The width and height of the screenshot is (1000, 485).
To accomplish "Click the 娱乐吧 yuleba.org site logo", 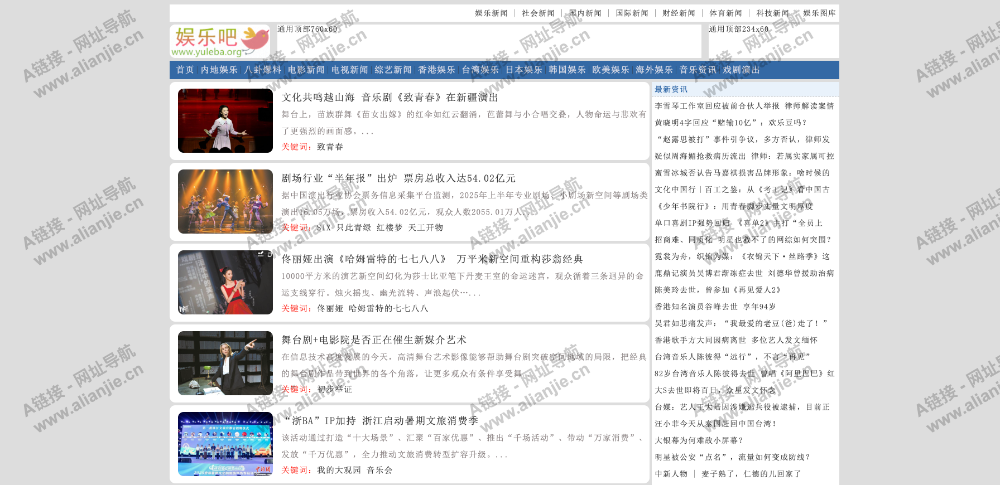I will point(220,41).
